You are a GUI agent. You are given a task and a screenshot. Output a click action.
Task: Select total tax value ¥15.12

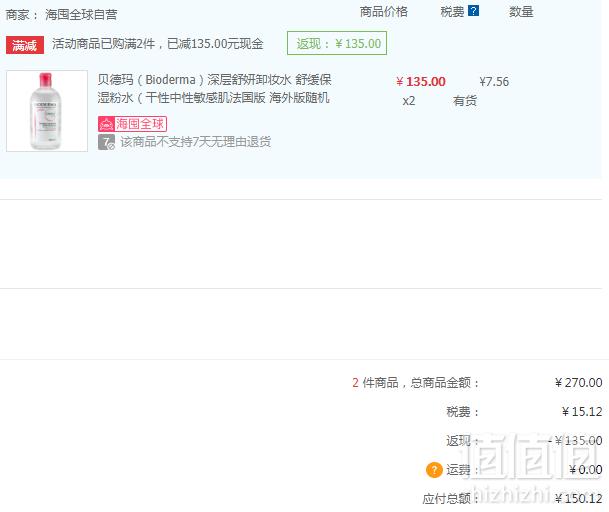point(582,411)
